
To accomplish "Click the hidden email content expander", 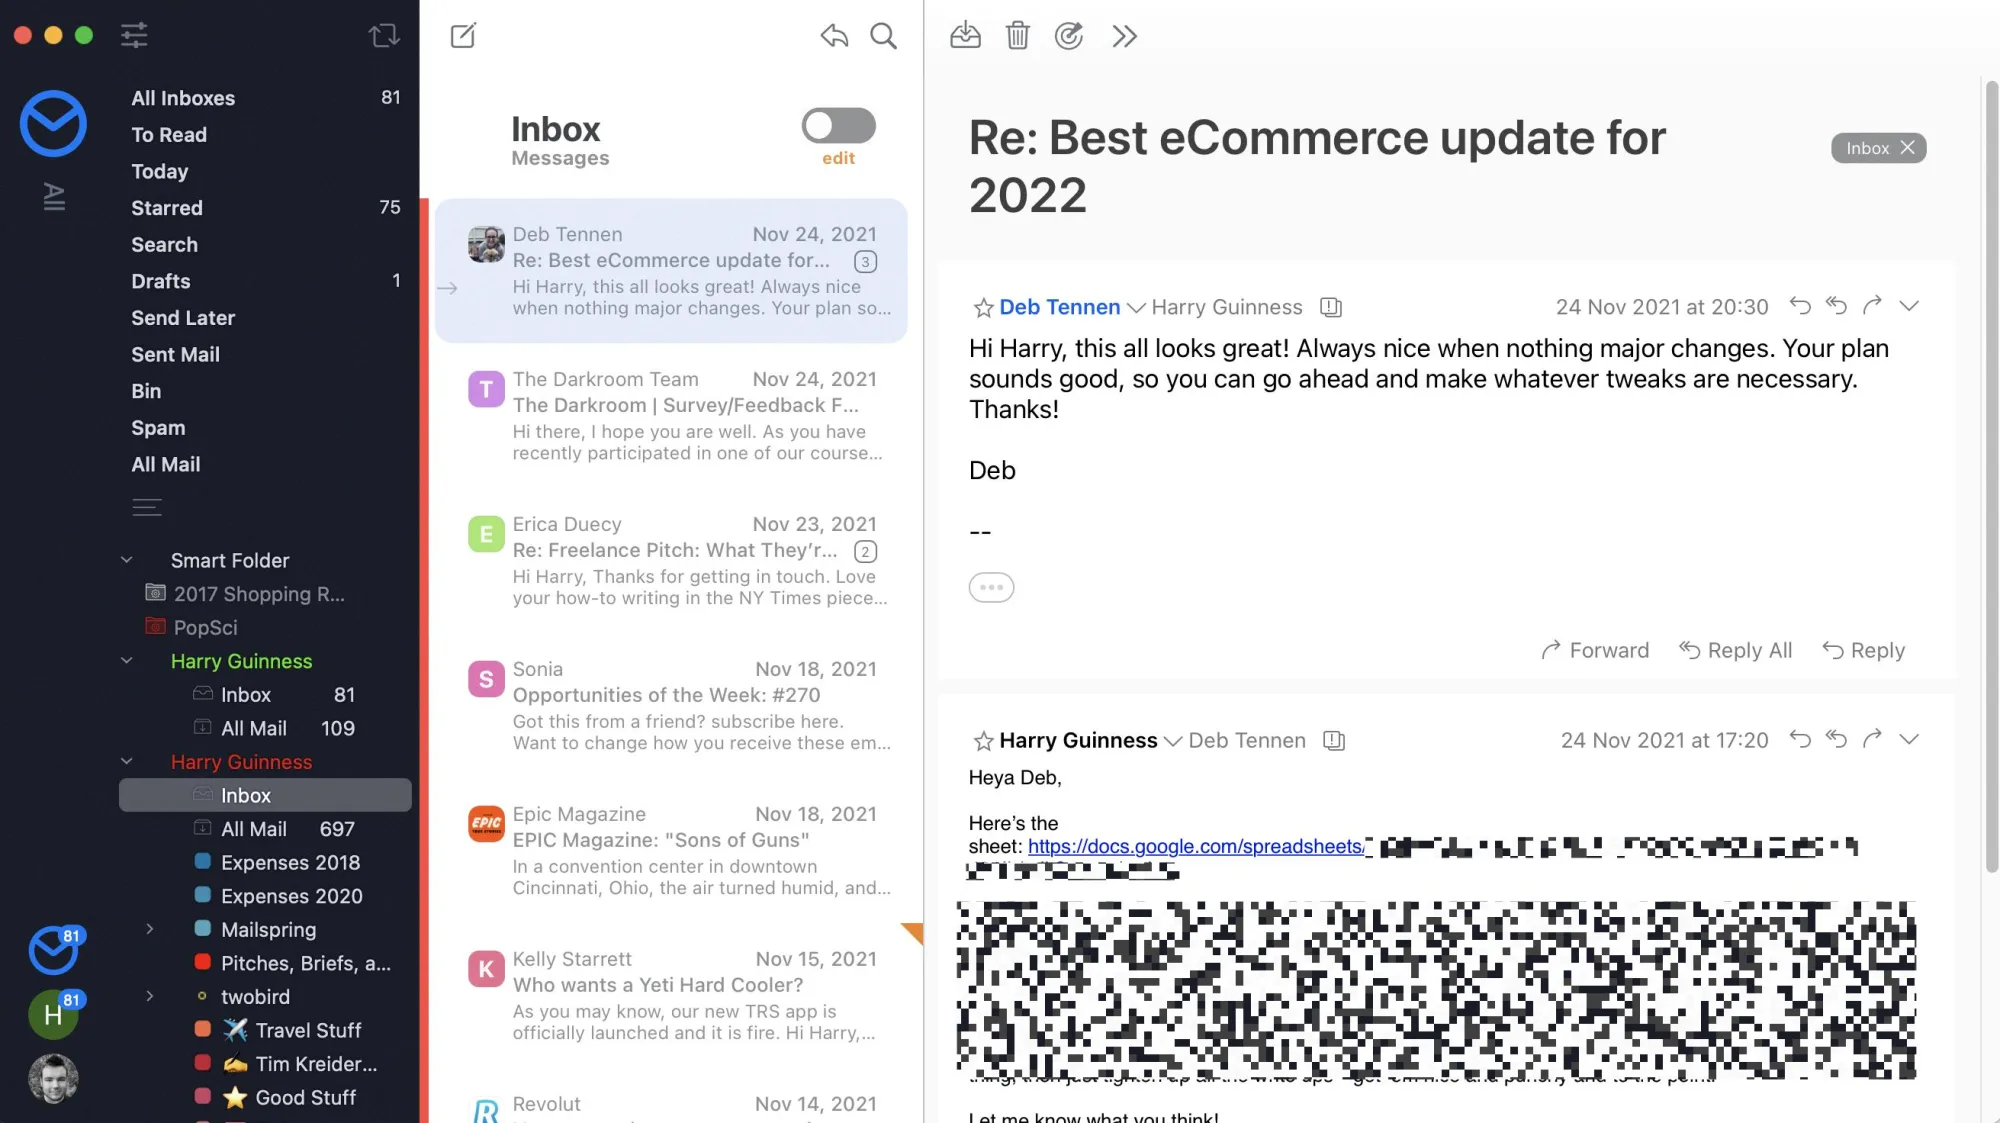I will 992,586.
